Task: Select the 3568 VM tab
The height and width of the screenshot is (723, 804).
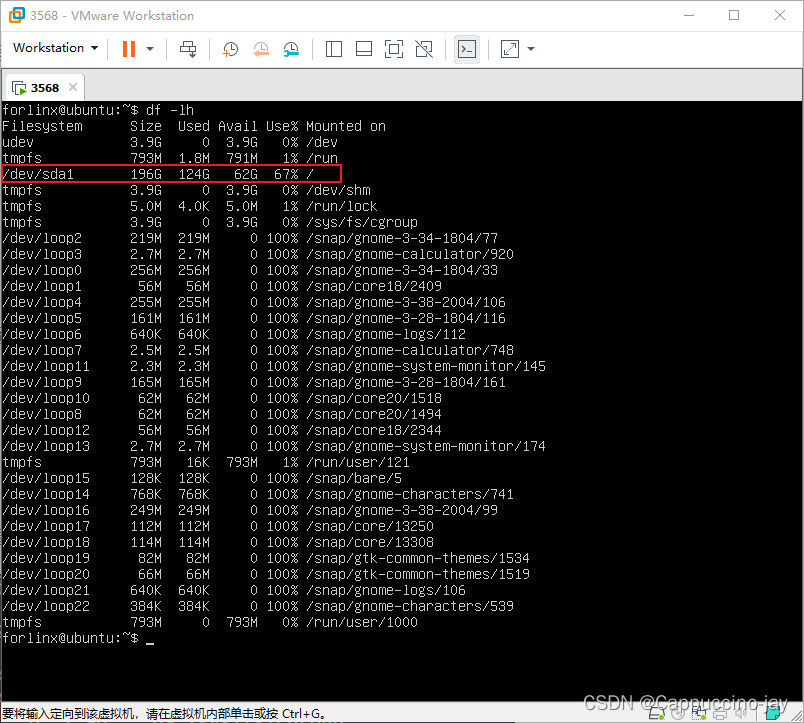Action: 45,88
